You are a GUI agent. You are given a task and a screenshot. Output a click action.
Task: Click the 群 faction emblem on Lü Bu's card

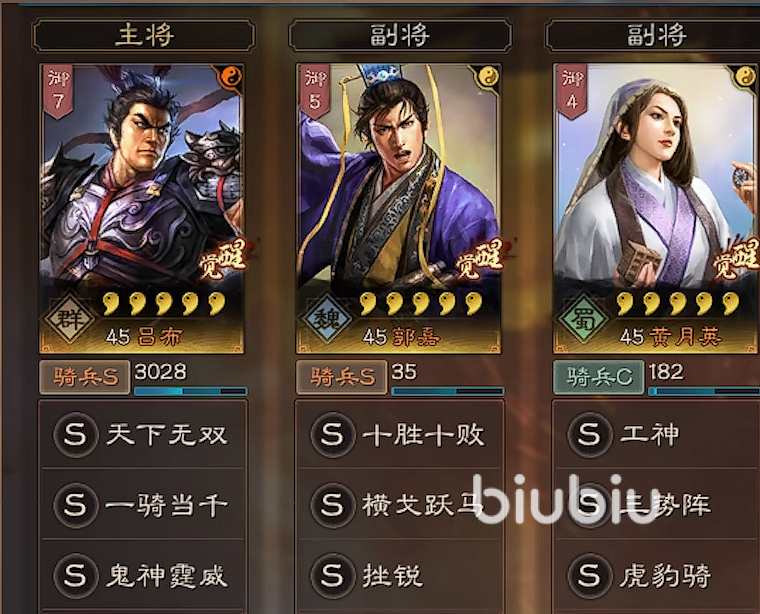pos(69,319)
